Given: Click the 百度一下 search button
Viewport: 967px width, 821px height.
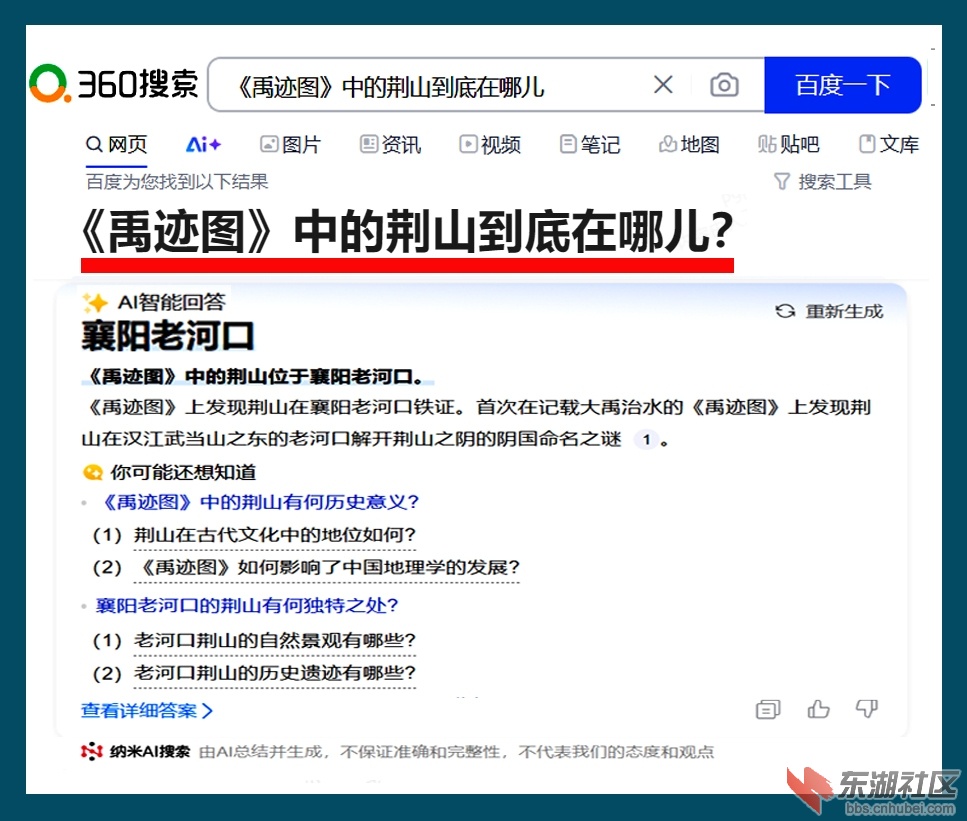Looking at the screenshot, I should (x=842, y=85).
